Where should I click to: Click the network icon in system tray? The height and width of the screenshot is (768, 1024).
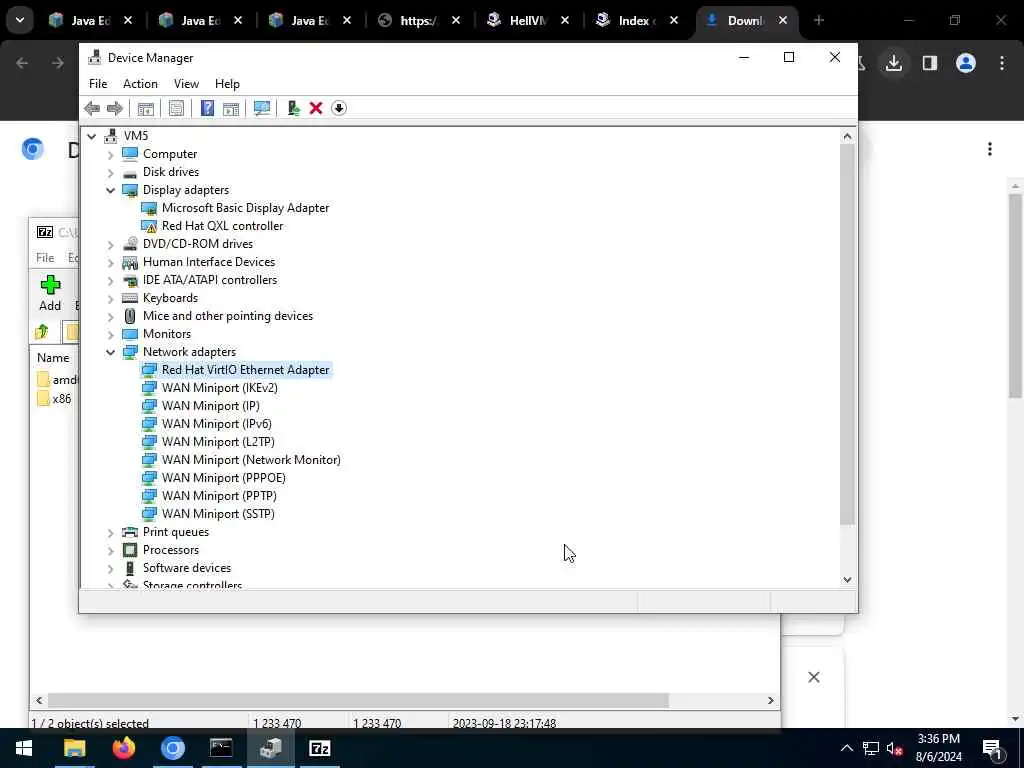point(871,749)
